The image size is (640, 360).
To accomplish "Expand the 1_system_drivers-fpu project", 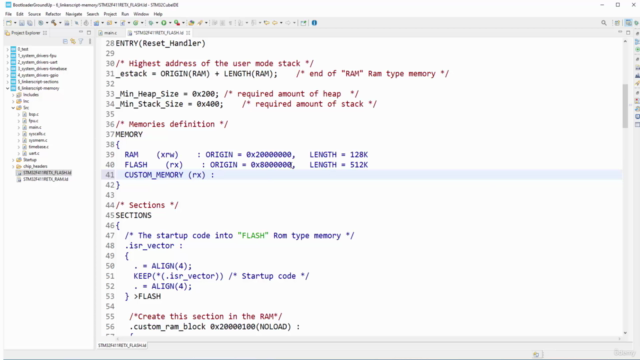I will click(7, 56).
